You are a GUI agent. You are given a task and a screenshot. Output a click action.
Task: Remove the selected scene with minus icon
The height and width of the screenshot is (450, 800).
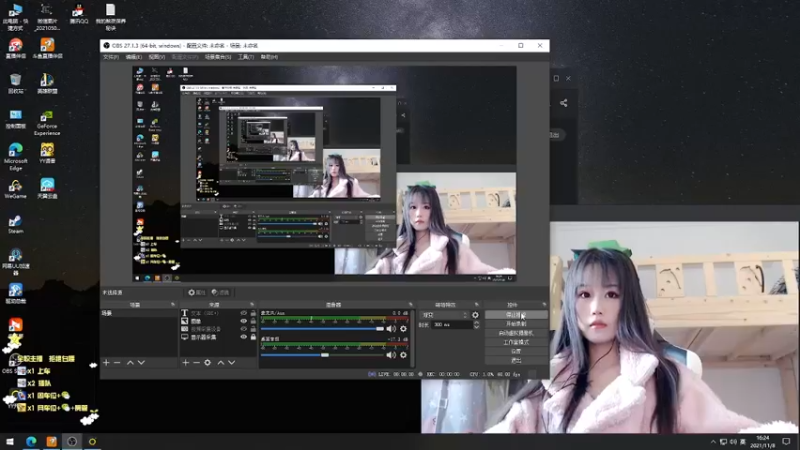[117, 363]
